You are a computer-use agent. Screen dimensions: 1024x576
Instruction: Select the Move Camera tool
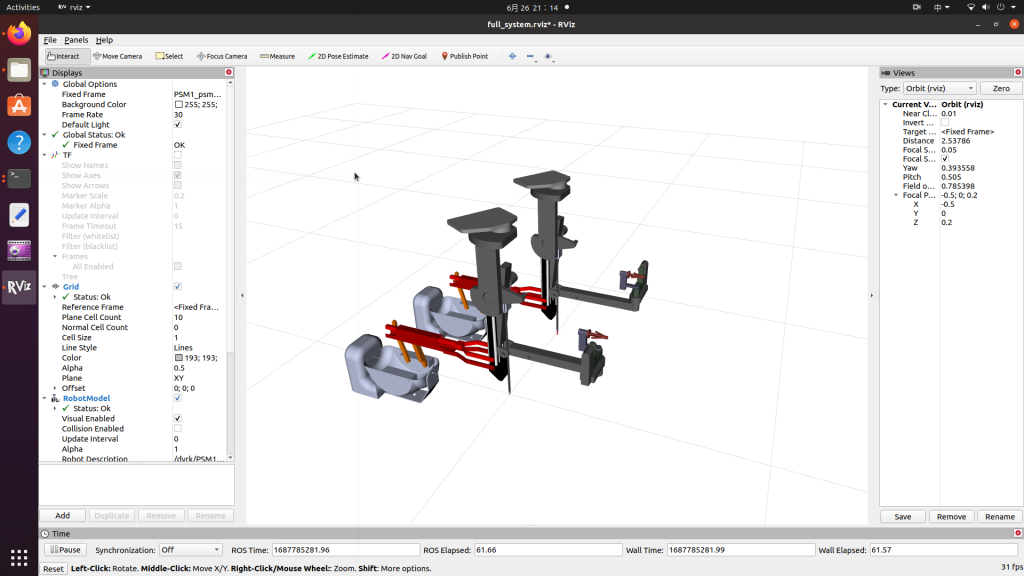[118, 56]
